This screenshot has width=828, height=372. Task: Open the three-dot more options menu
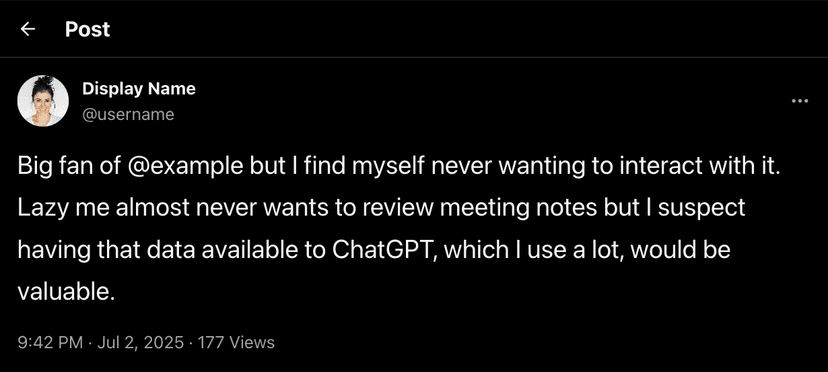[800, 101]
